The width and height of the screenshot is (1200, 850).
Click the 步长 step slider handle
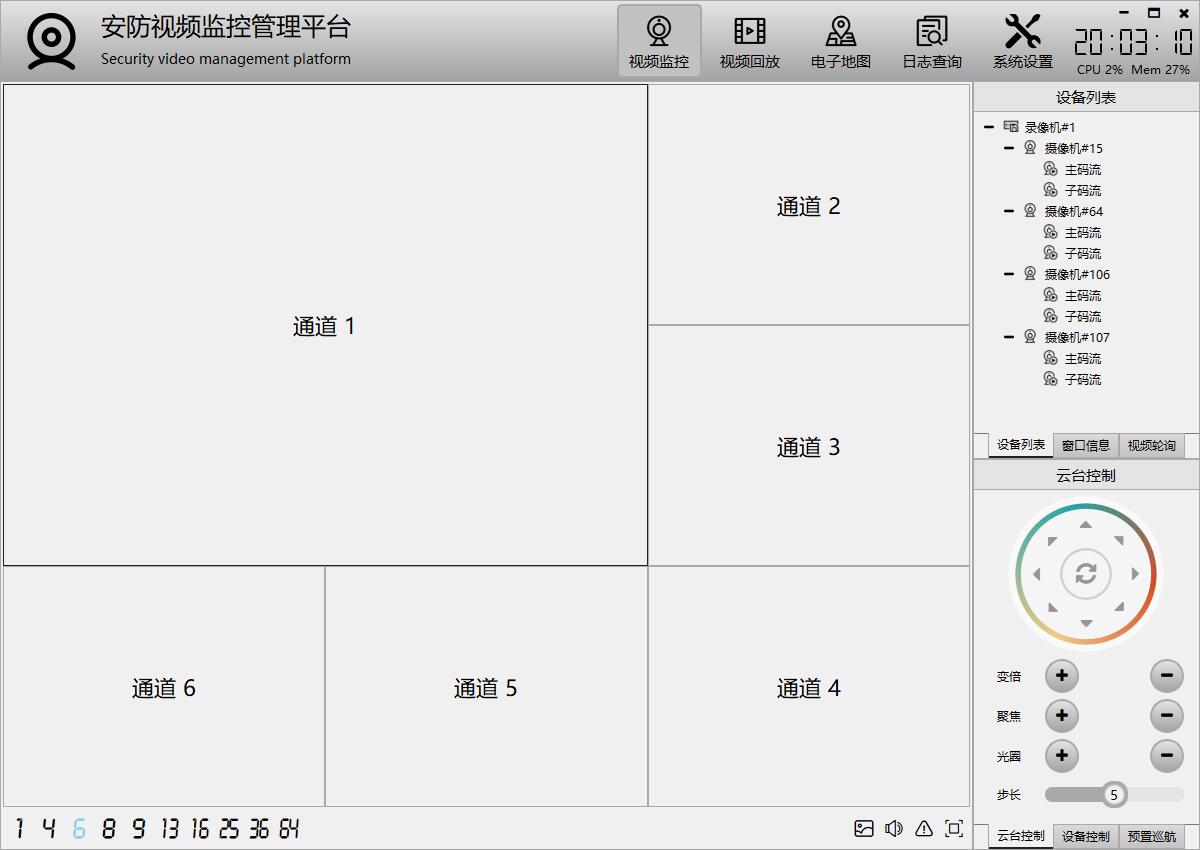1113,795
